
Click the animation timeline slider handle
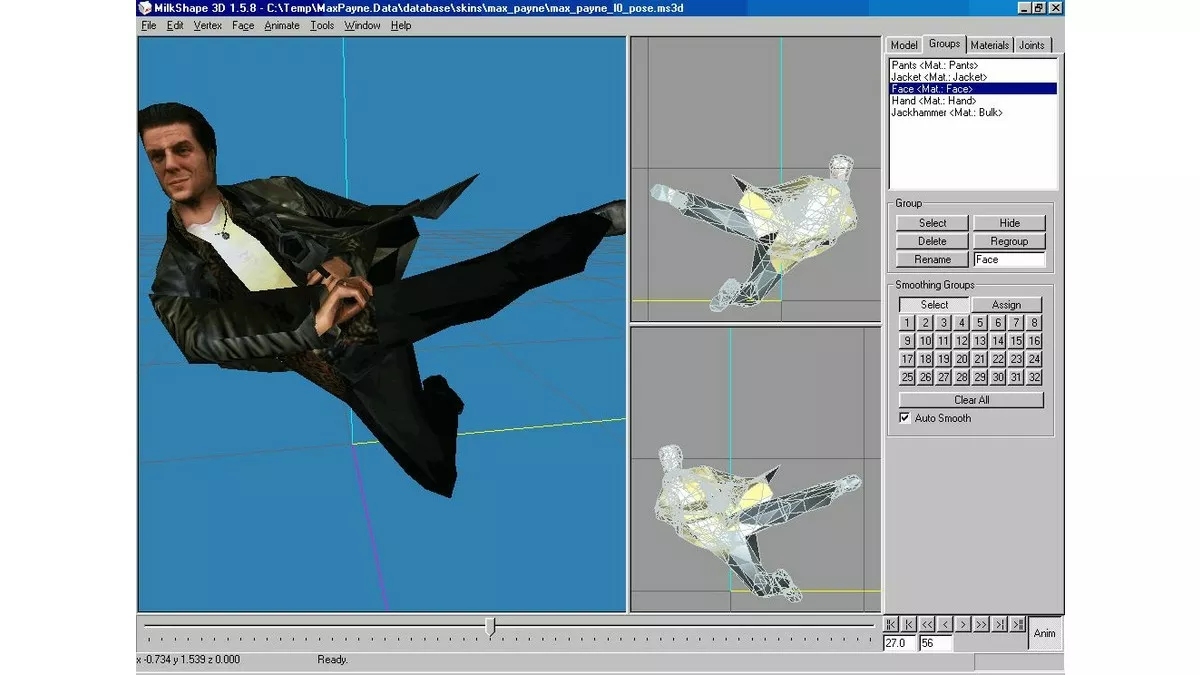490,626
